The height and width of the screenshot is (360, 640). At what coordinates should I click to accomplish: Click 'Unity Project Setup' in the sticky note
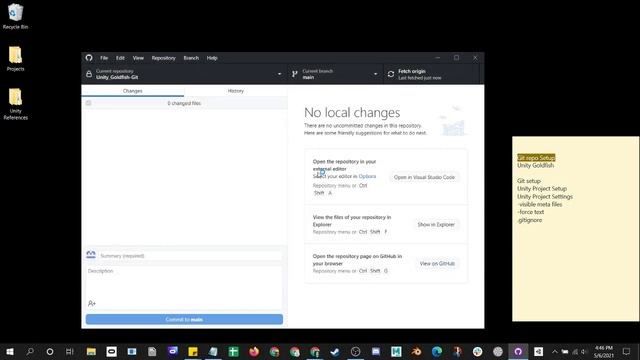pyautogui.click(x=542, y=189)
